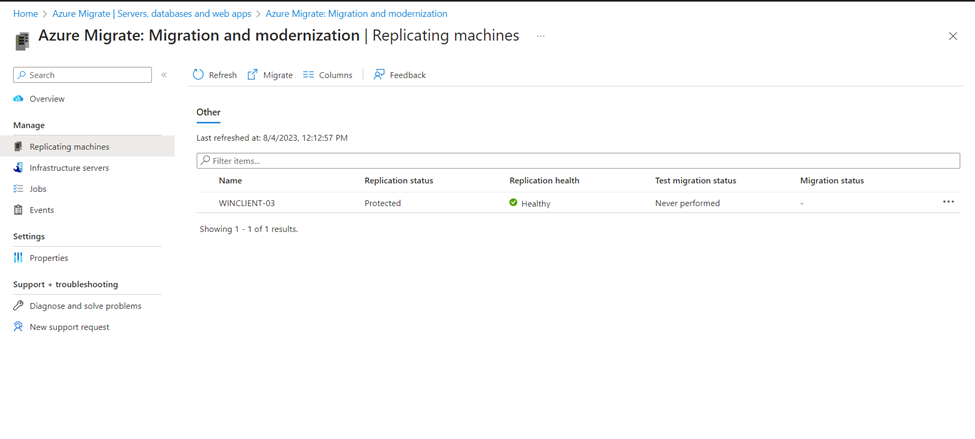Click the green Healthy checkmark icon
Screen dimensions: 975x439
pyautogui.click(x=513, y=203)
